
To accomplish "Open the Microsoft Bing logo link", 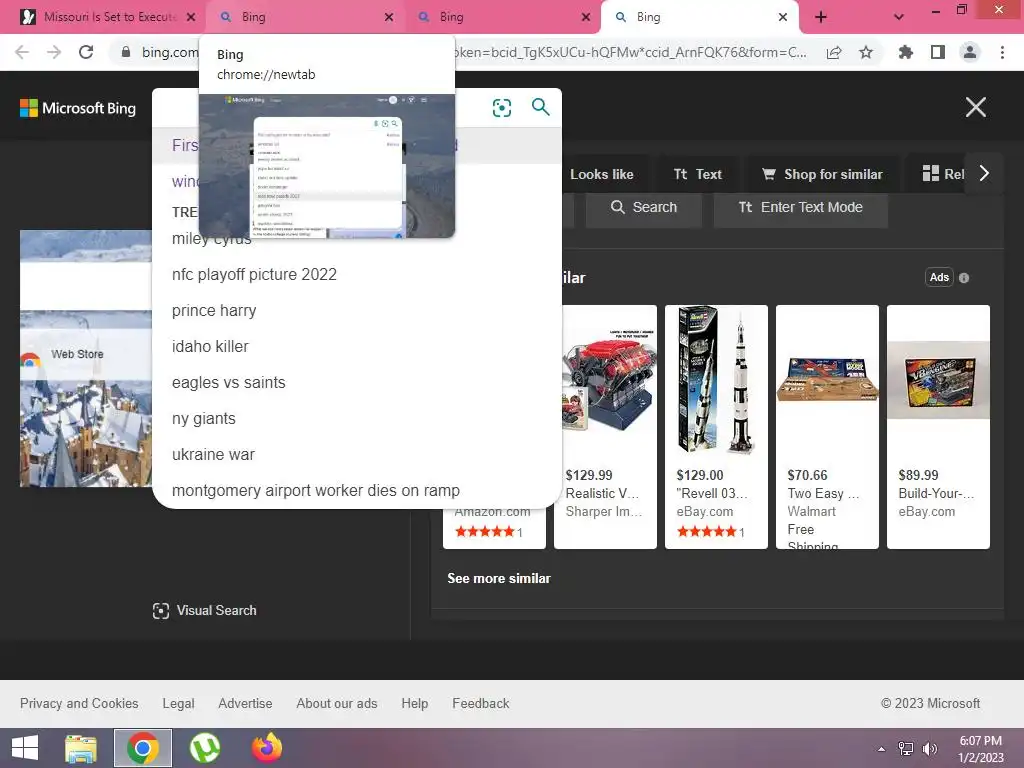I will click(x=78, y=108).
